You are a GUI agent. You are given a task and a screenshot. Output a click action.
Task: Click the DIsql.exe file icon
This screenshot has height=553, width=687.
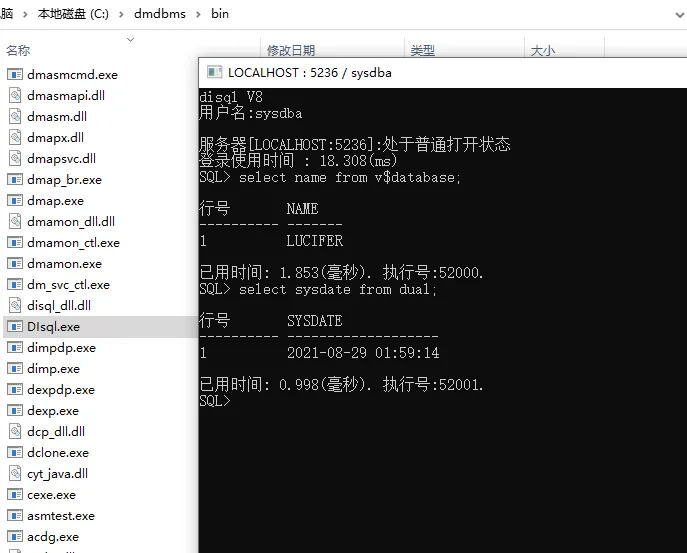point(15,326)
